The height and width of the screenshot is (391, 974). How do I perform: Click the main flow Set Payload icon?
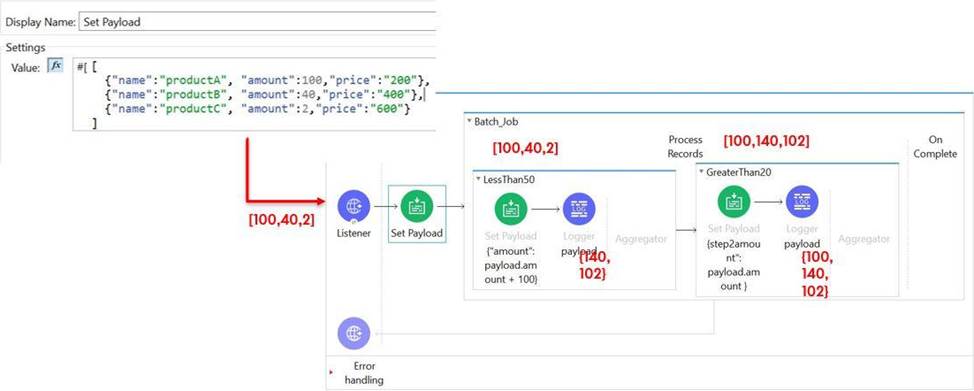tap(417, 207)
